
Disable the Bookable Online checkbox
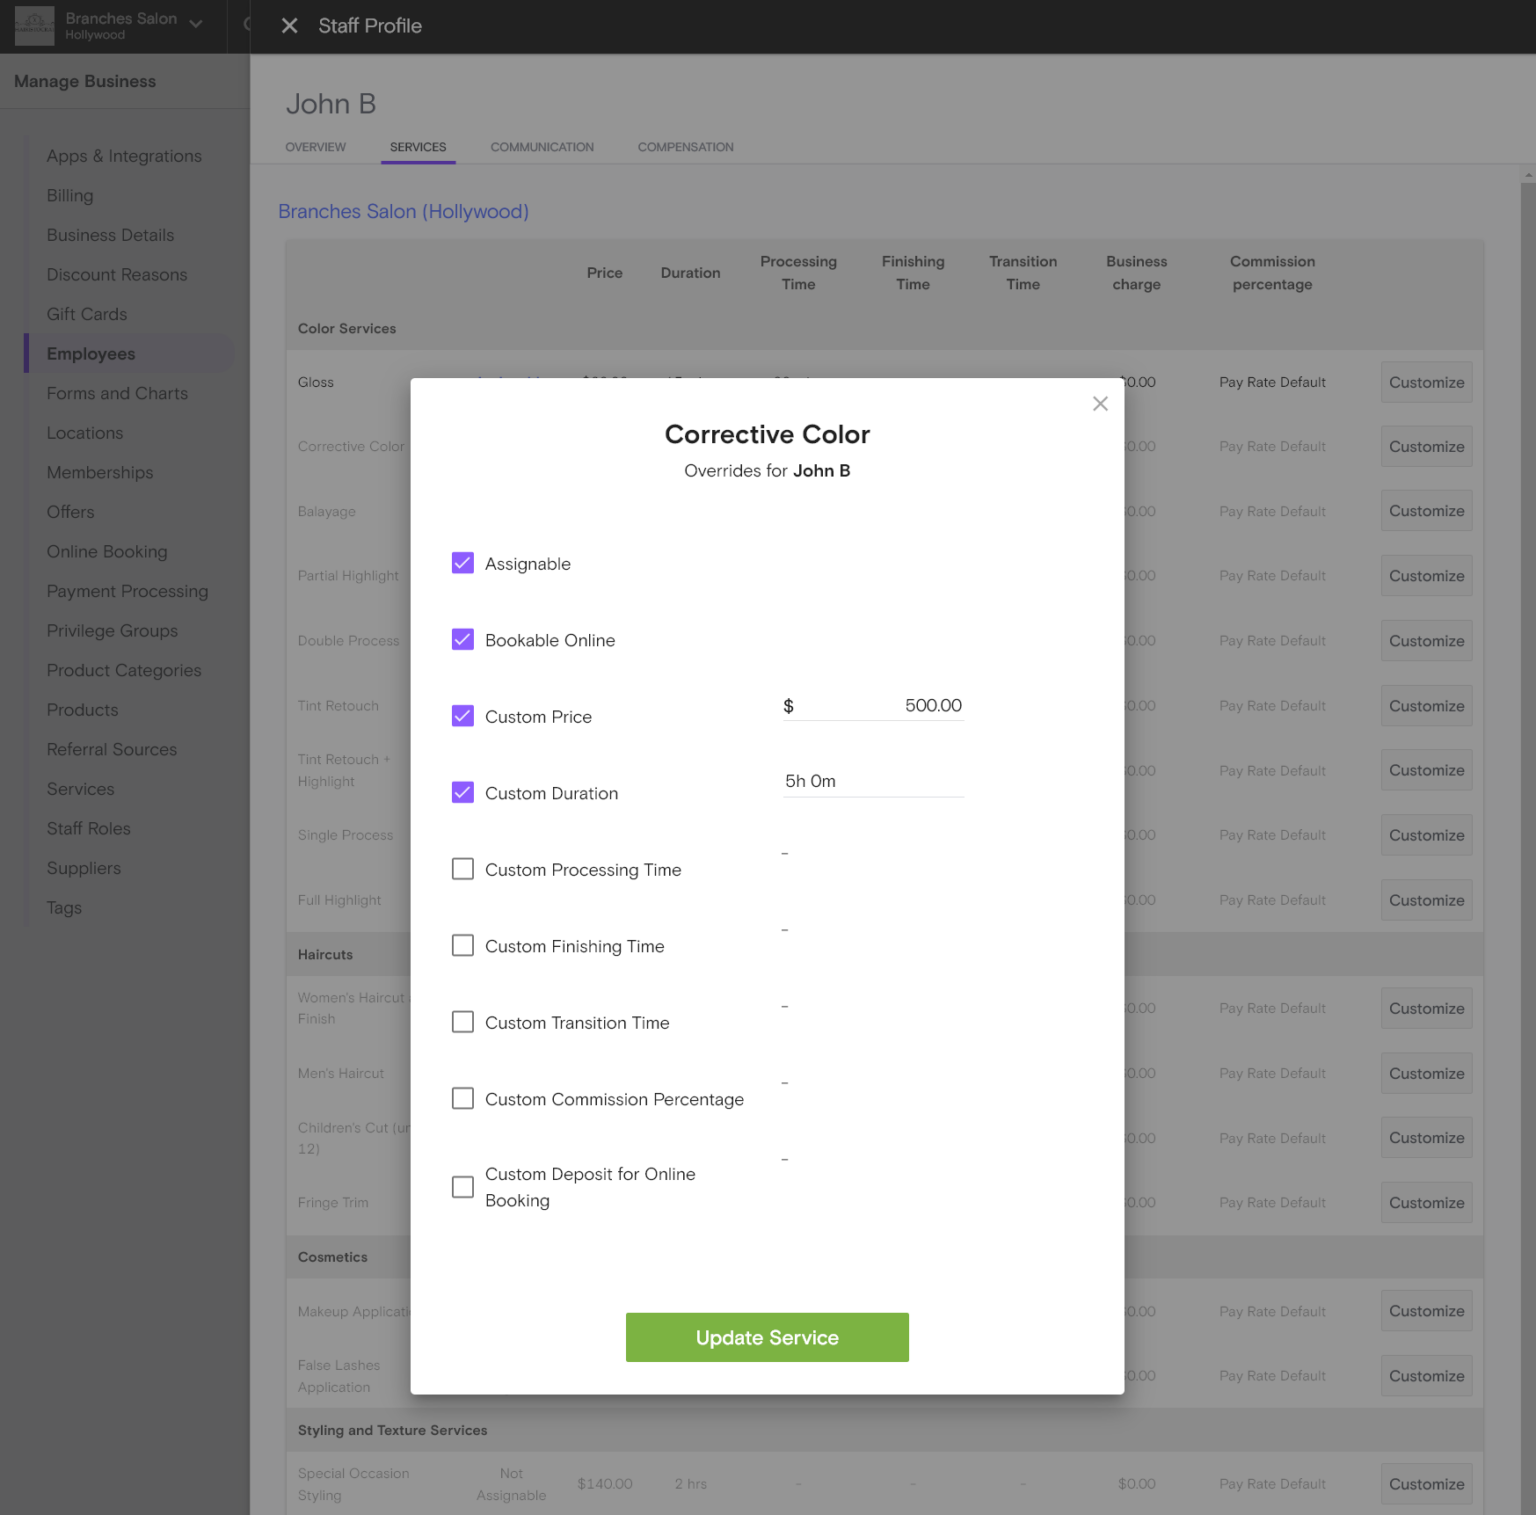point(462,639)
